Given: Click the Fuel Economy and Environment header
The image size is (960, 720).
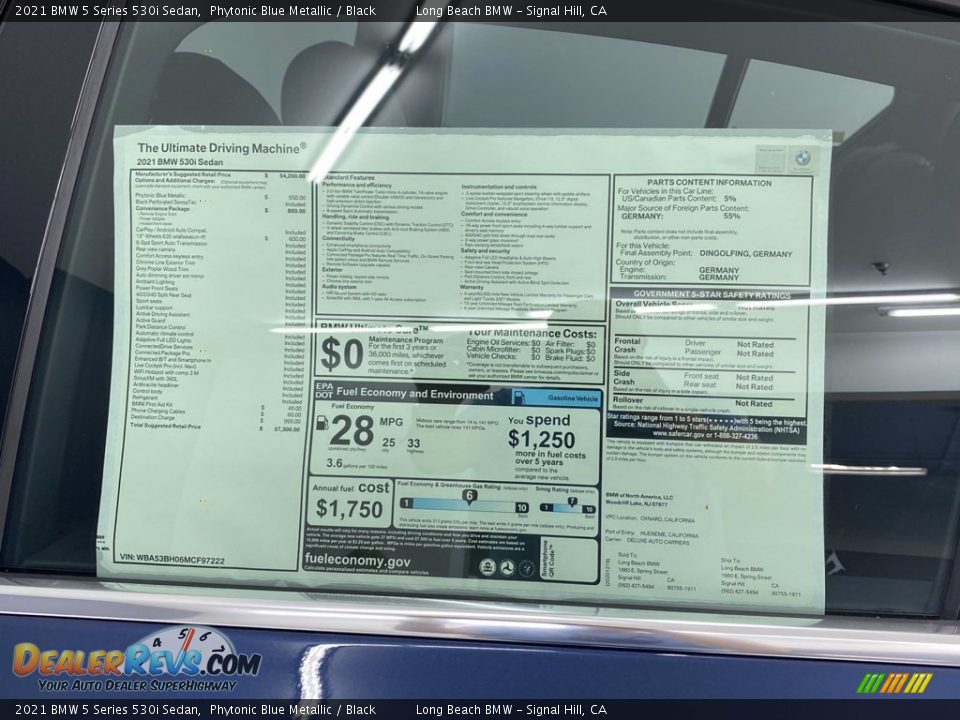Looking at the screenshot, I should tap(414, 394).
